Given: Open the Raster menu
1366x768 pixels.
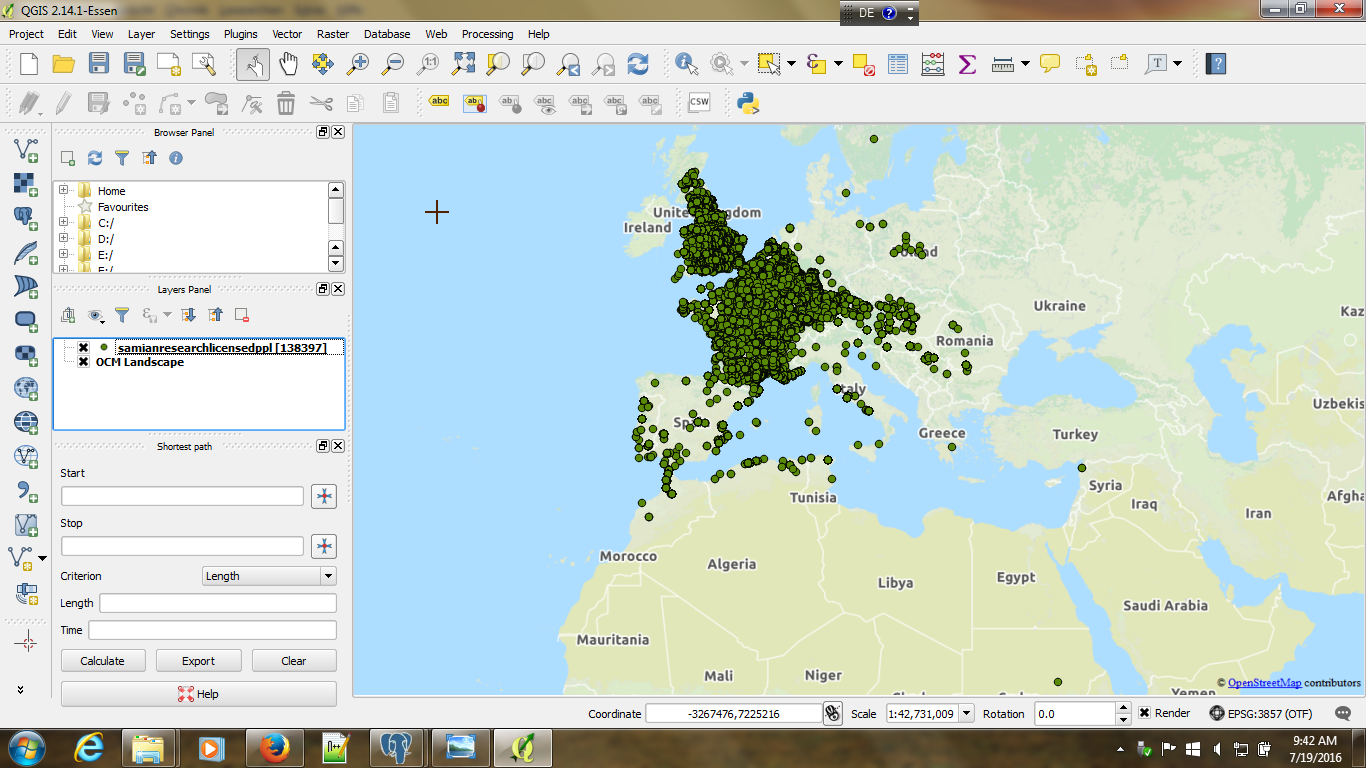Looking at the screenshot, I should pos(333,34).
